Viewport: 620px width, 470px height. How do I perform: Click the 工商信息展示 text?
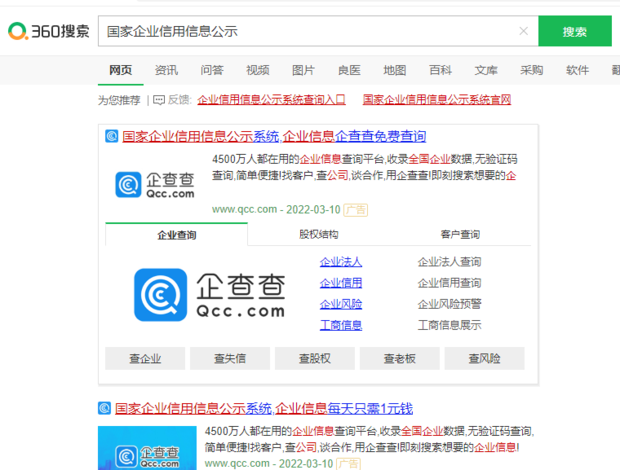[450, 325]
